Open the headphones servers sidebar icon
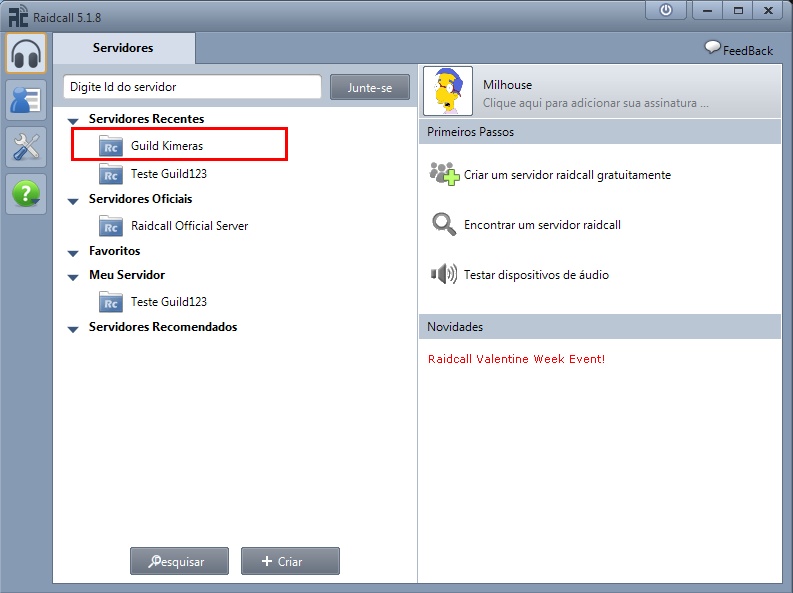 pos(26,54)
